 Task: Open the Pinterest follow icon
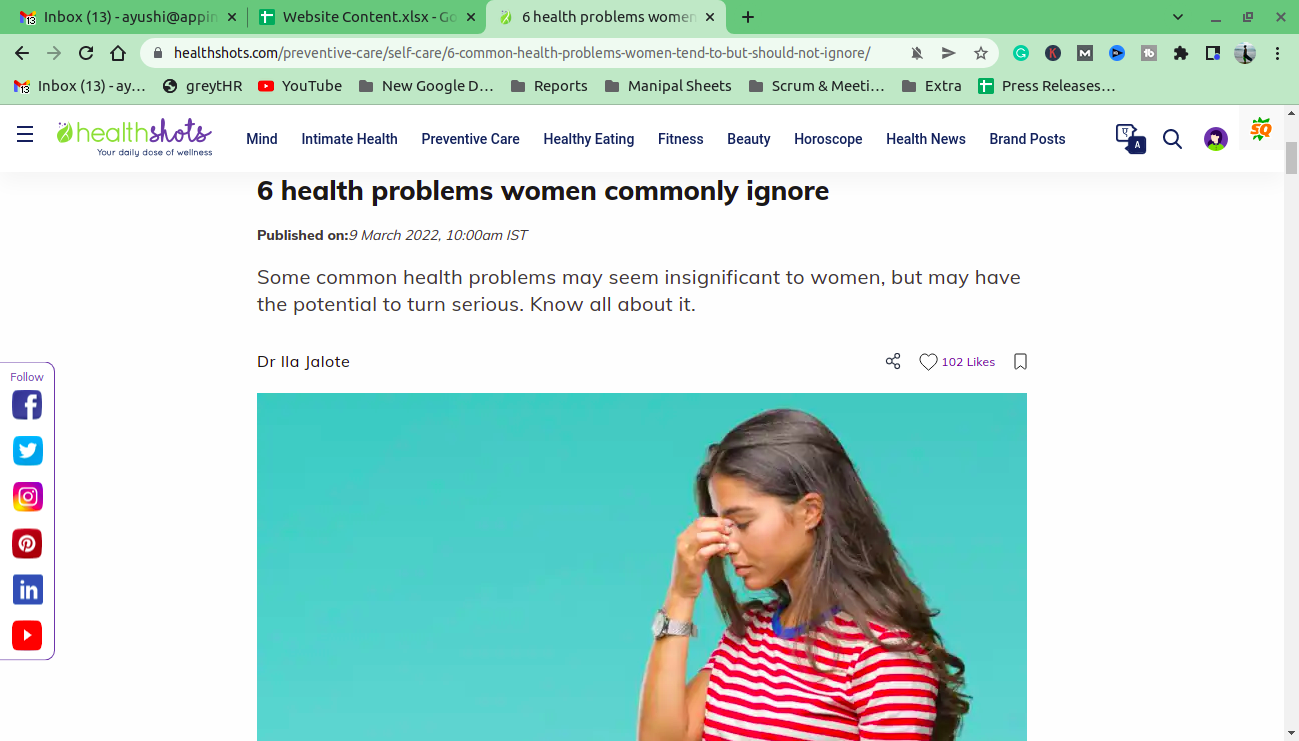pos(27,544)
